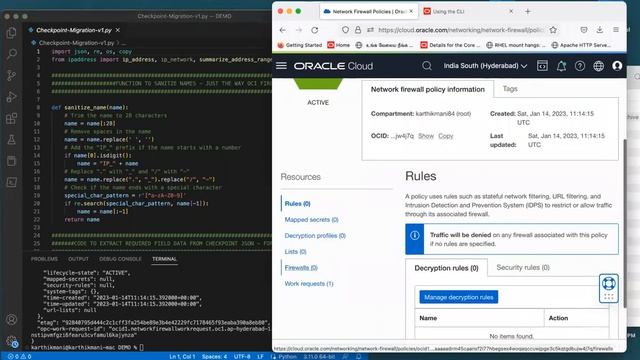Open Firewalls (0) resource link

[x=301, y=268]
